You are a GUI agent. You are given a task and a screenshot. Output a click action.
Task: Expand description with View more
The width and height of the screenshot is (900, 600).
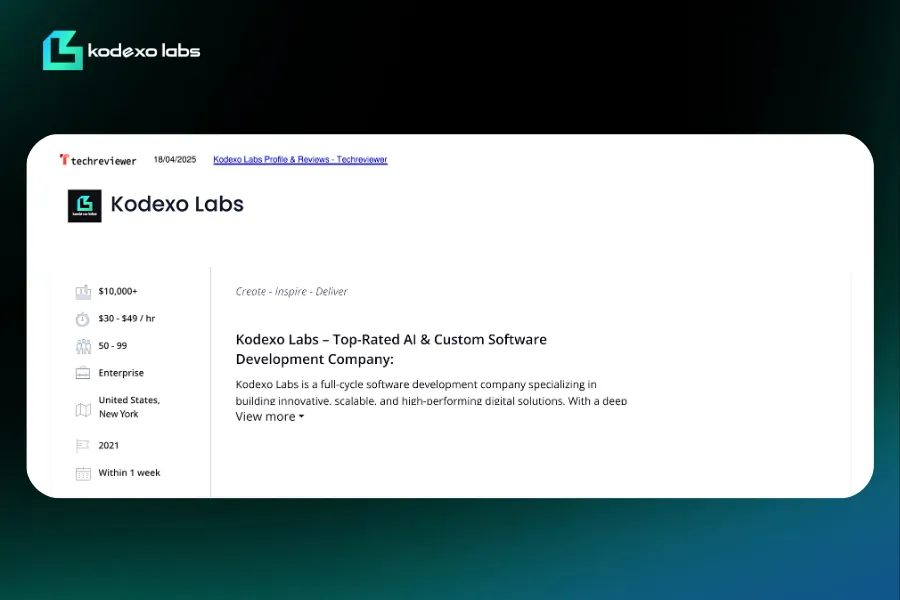[x=270, y=417]
